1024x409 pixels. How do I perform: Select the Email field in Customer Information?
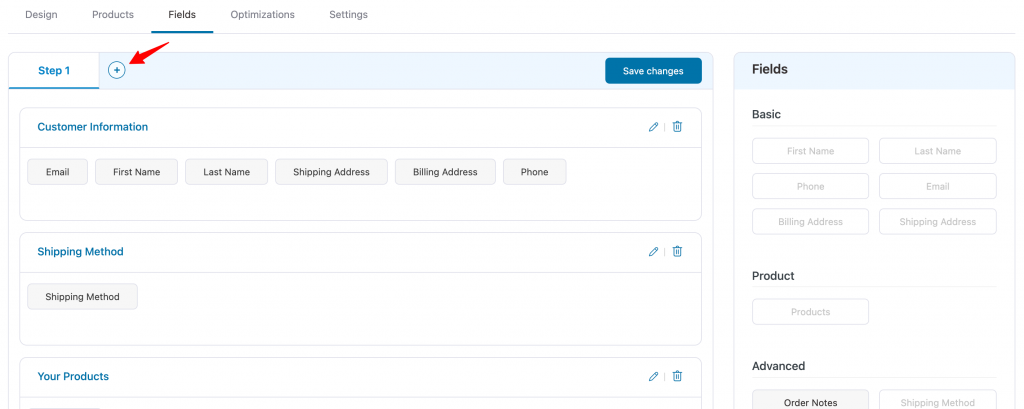point(57,172)
